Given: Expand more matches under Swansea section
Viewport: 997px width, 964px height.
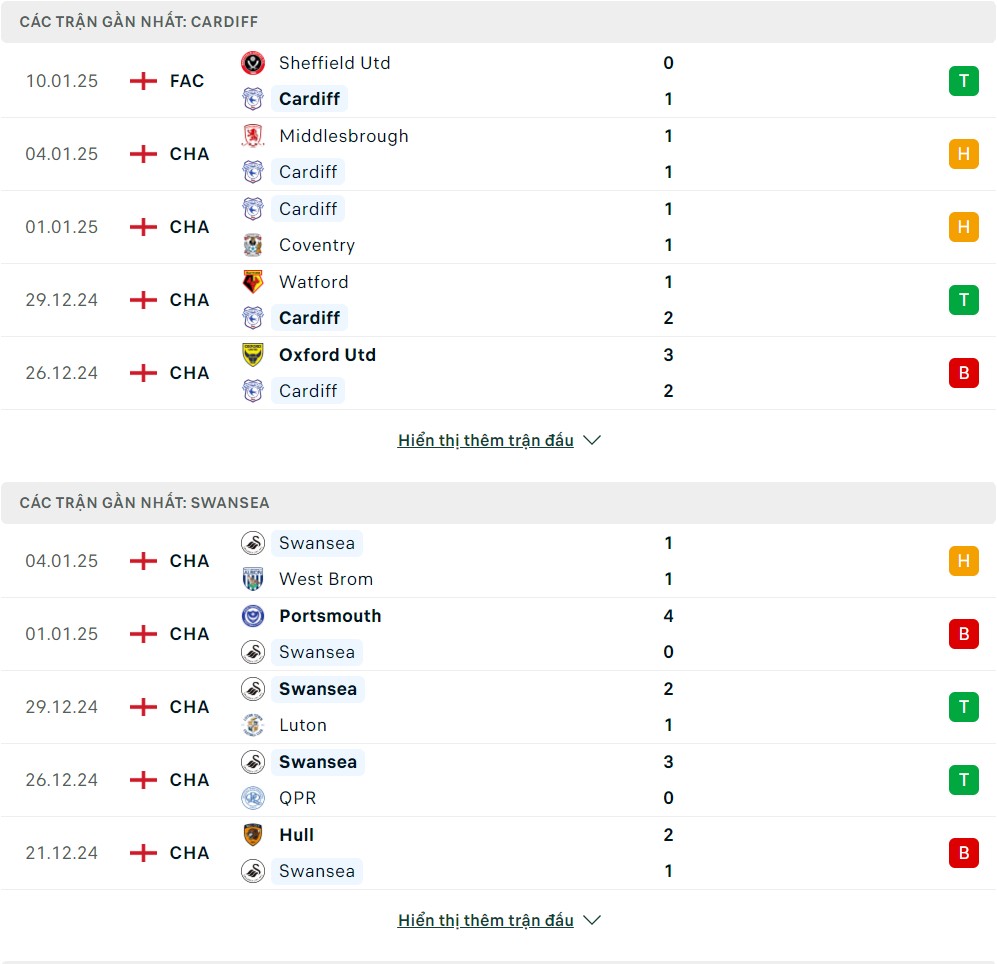Looking at the screenshot, I should [486, 920].
